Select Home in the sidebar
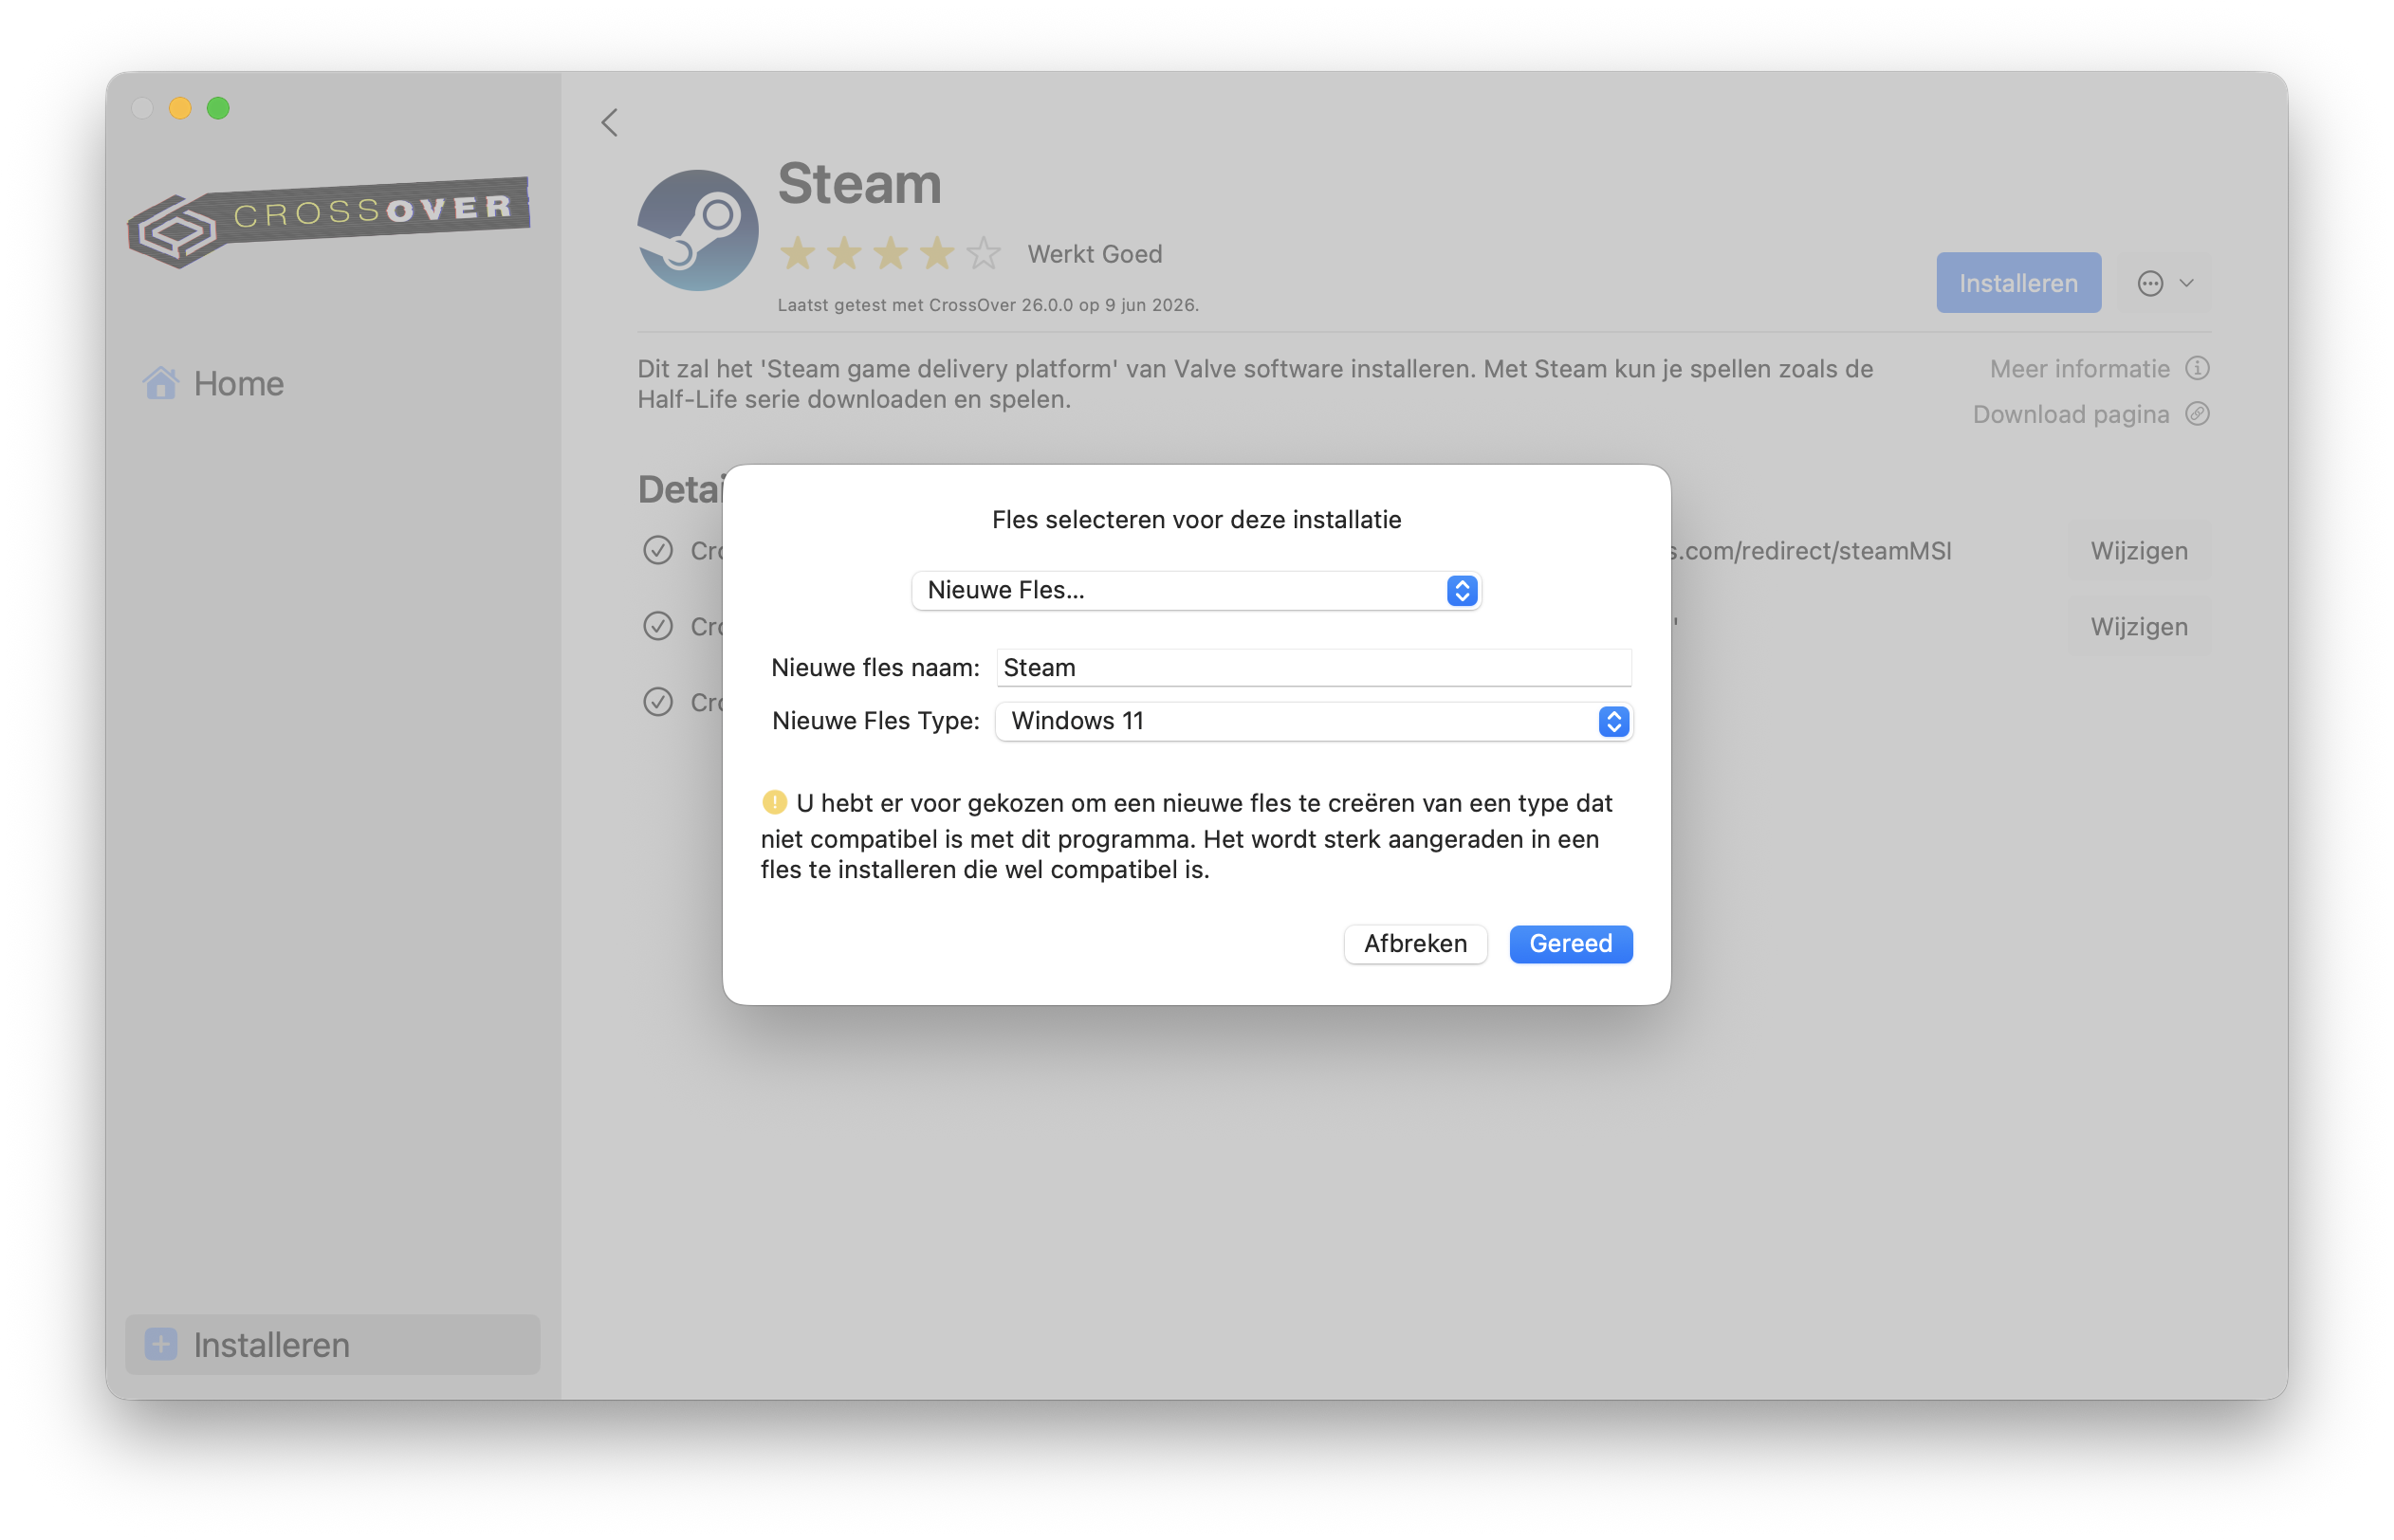This screenshot has width=2394, height=1540. click(332, 383)
